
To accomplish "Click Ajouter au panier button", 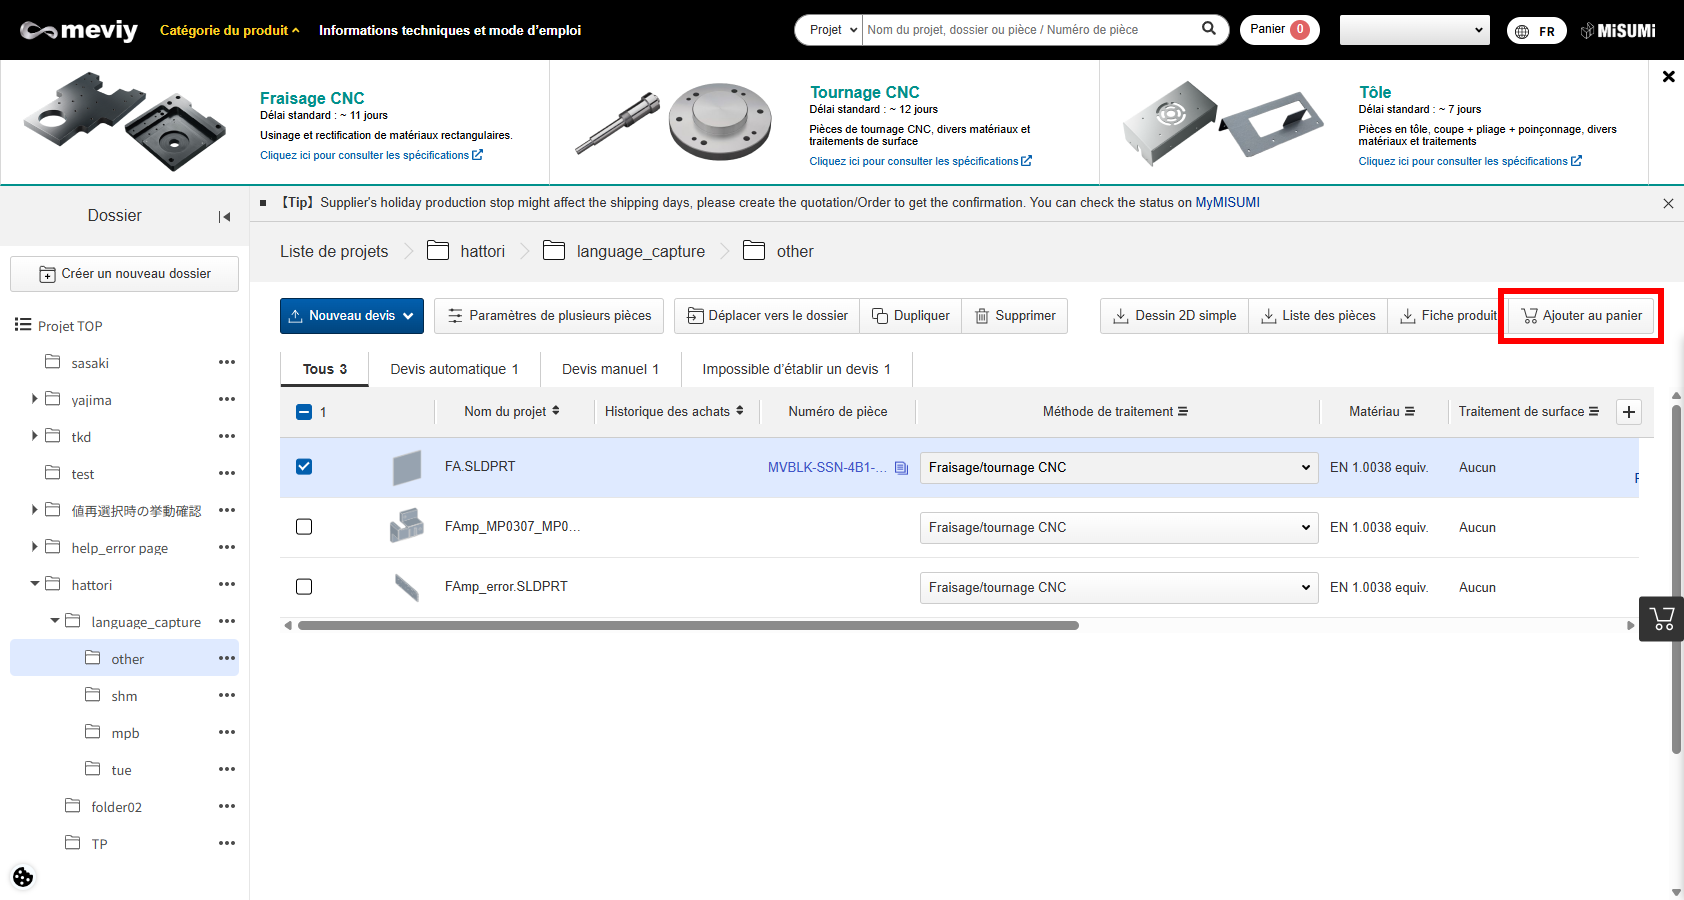I will [x=1581, y=316].
